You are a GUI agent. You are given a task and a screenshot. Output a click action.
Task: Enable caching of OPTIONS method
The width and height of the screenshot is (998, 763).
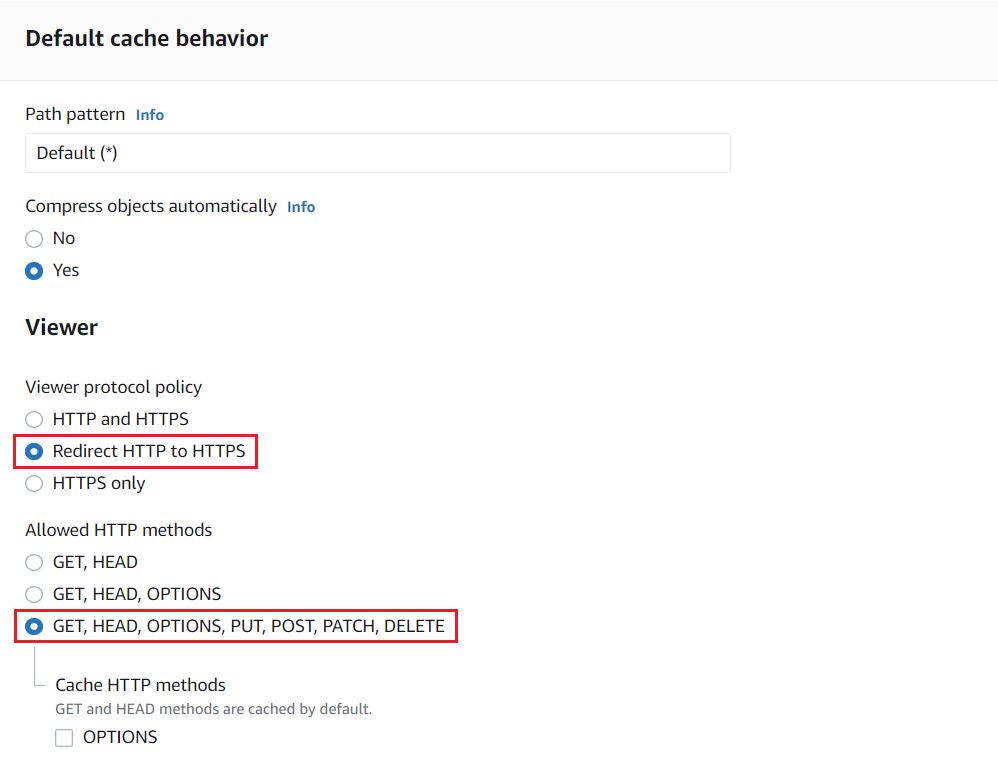[x=64, y=737]
